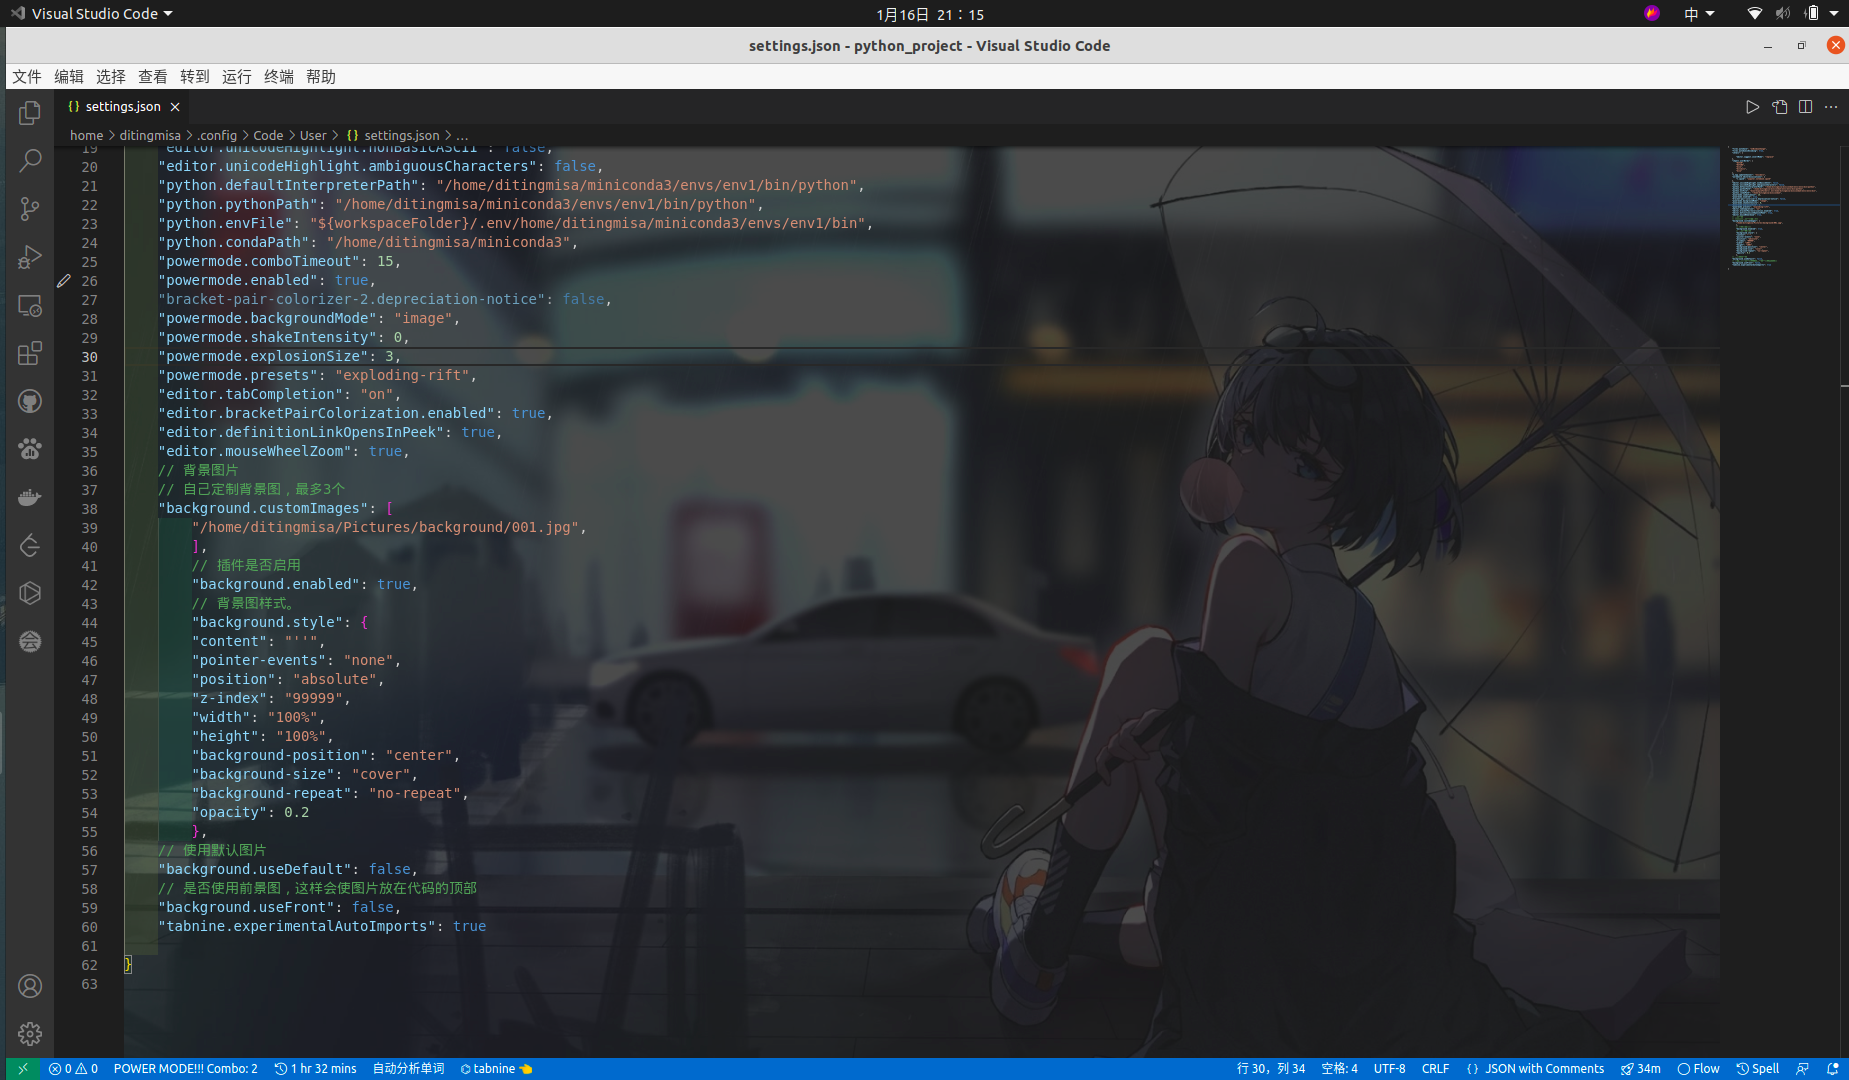1849x1080 pixels.
Task: Open the Search view in activity bar
Action: 30,161
